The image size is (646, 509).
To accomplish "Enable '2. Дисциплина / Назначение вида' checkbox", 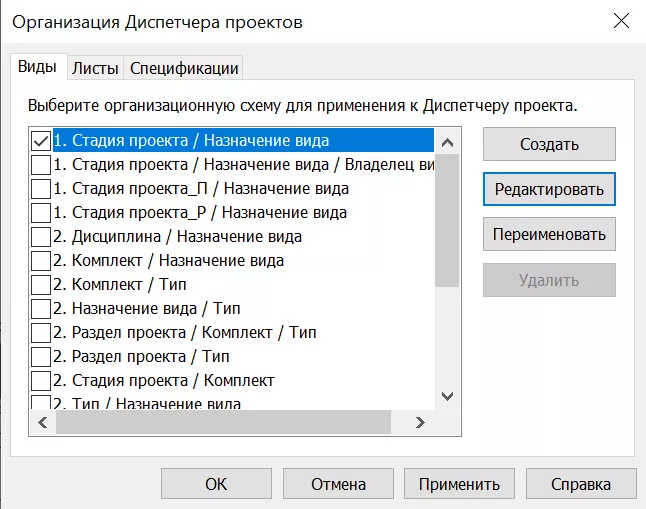I will (41, 237).
